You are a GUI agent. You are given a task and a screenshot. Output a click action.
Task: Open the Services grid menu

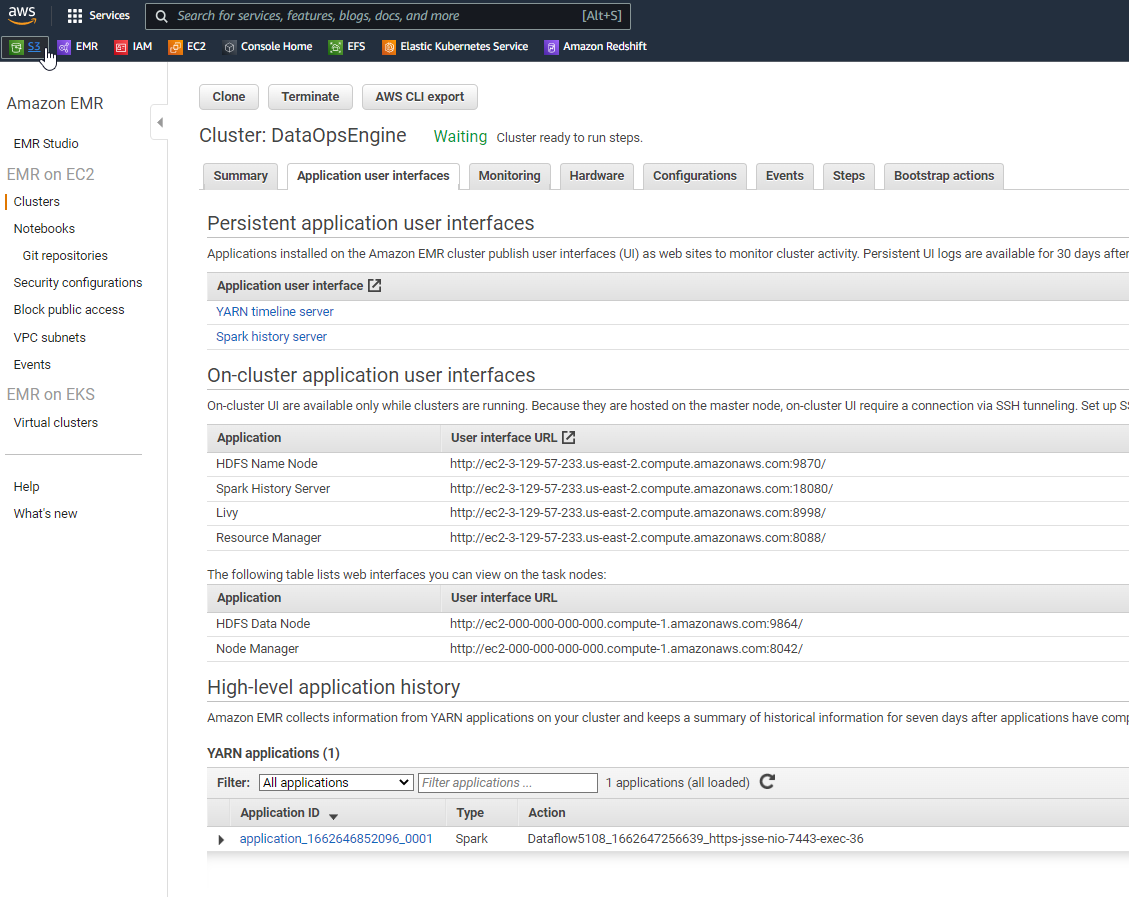[x=75, y=16]
